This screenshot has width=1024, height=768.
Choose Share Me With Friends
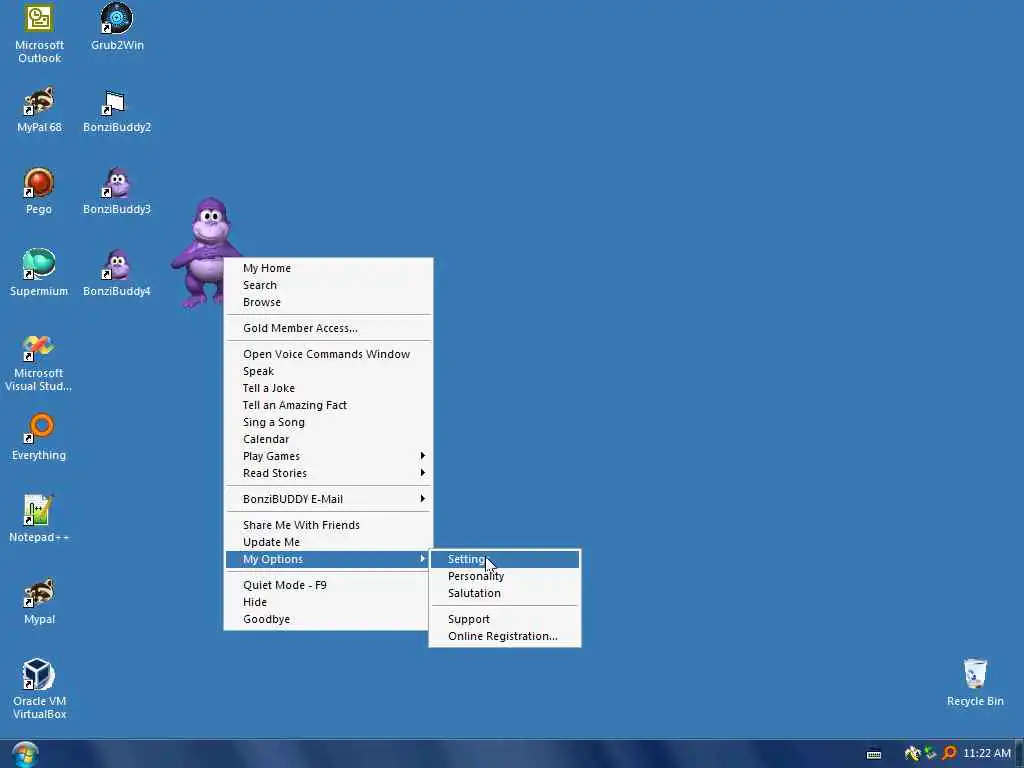(x=328, y=525)
